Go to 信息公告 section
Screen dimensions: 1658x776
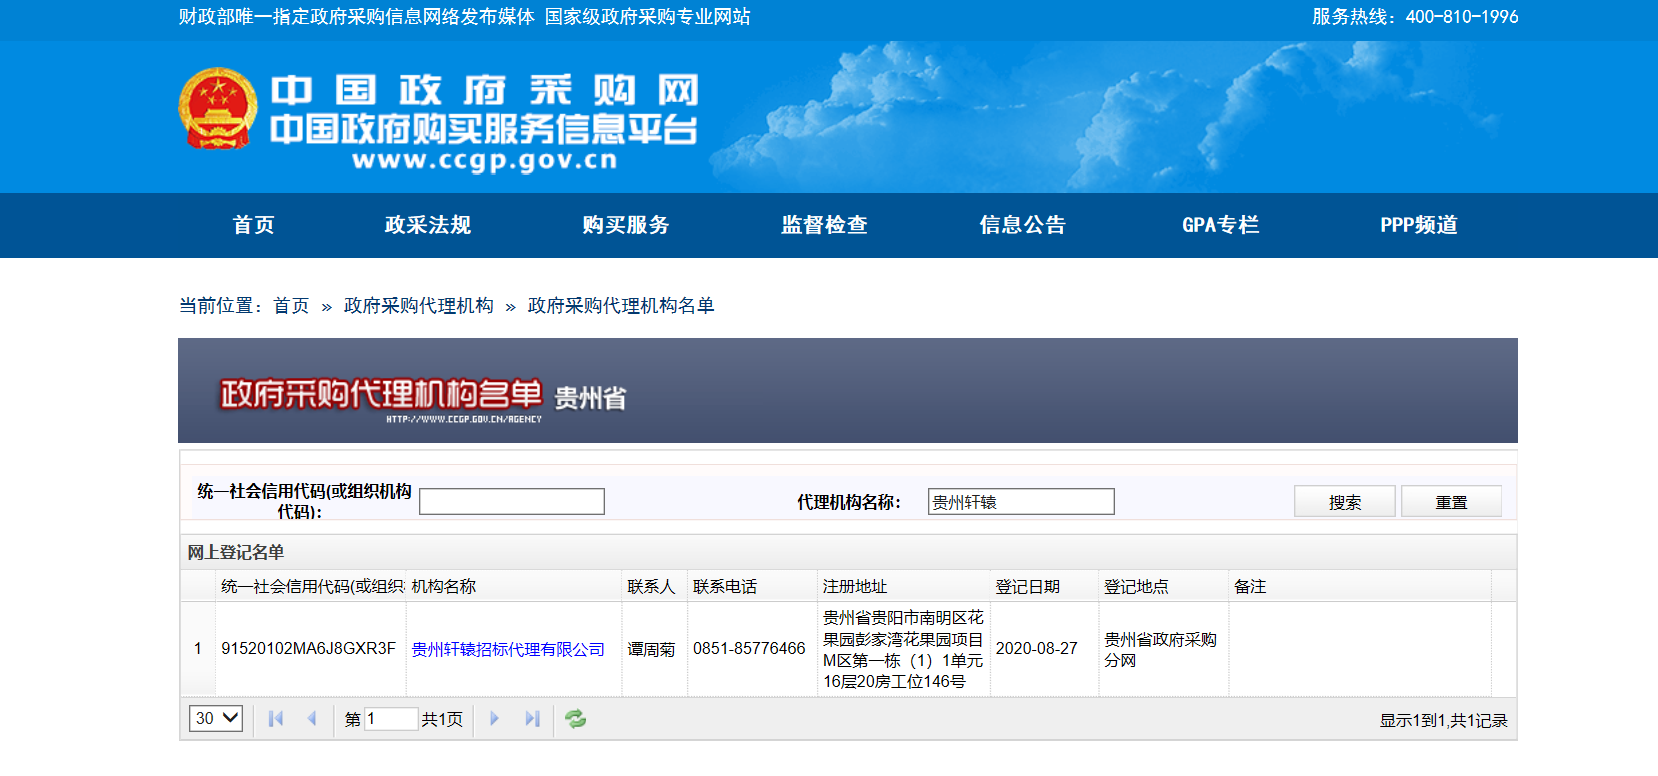coord(1022,225)
